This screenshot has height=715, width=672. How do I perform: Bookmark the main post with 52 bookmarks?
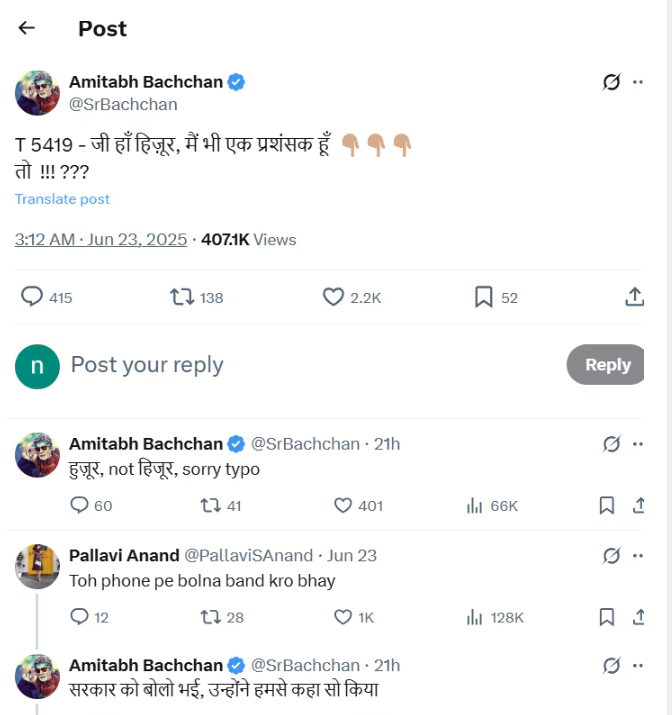pos(483,297)
